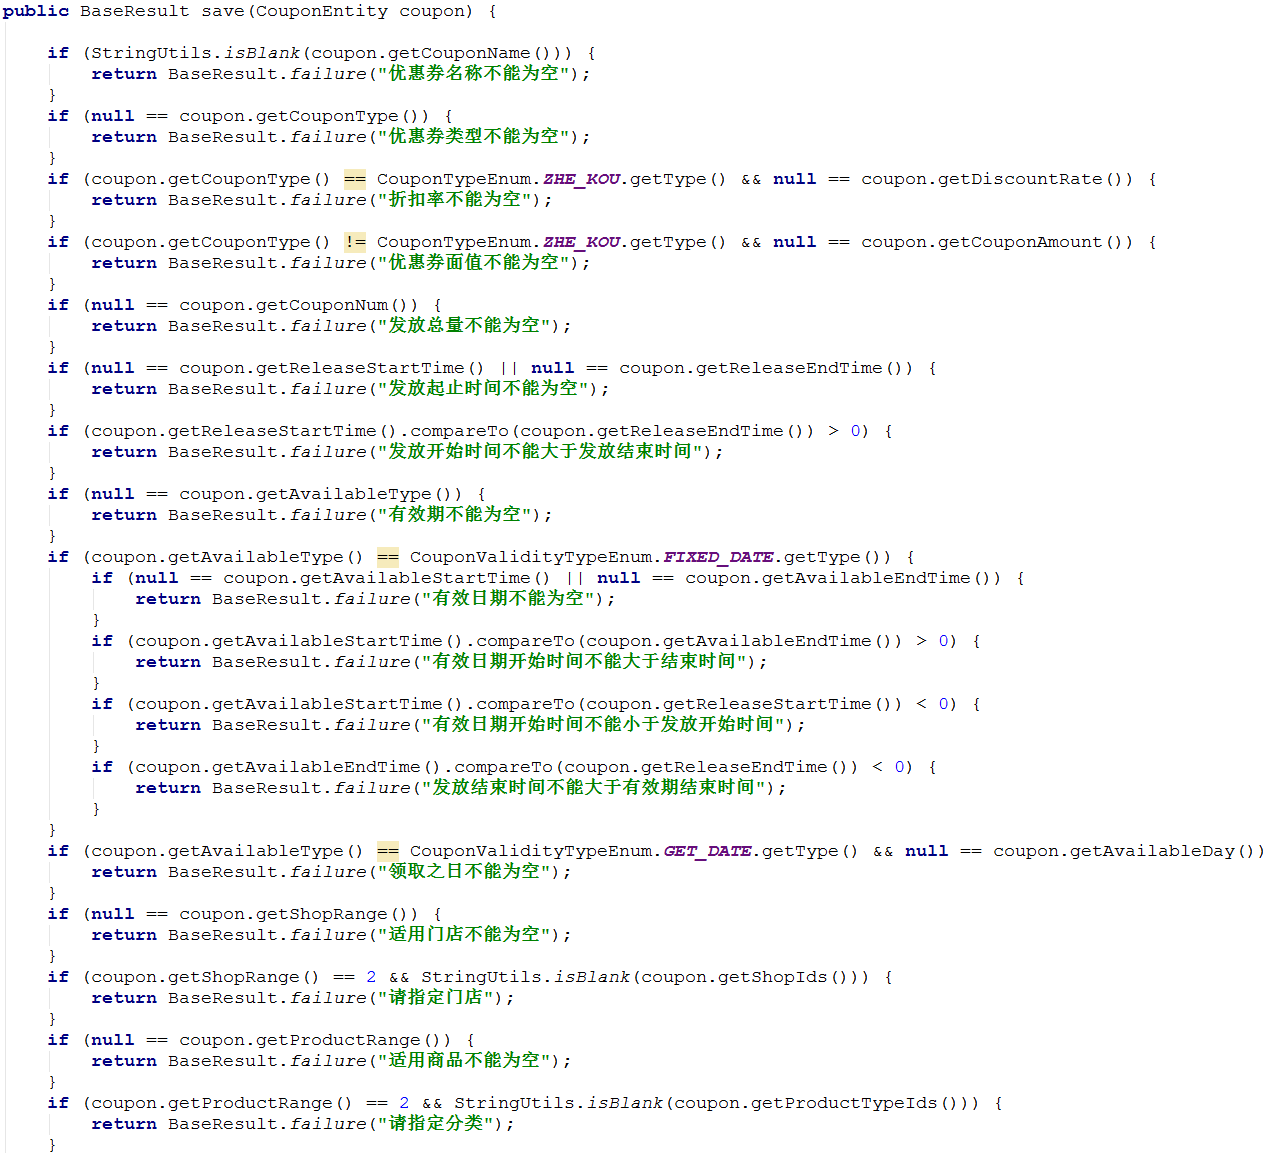Click the FIXED_DATE enum constant

[x=718, y=557]
